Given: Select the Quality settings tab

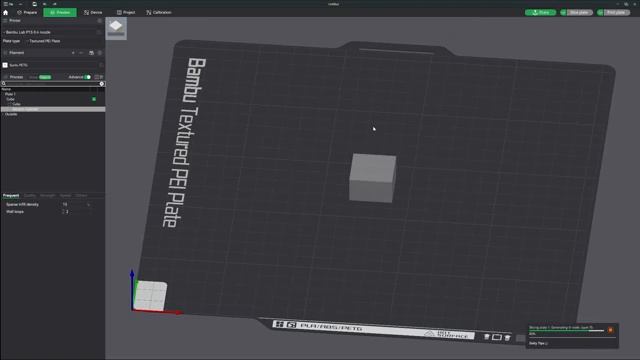Looking at the screenshot, I should point(30,196).
